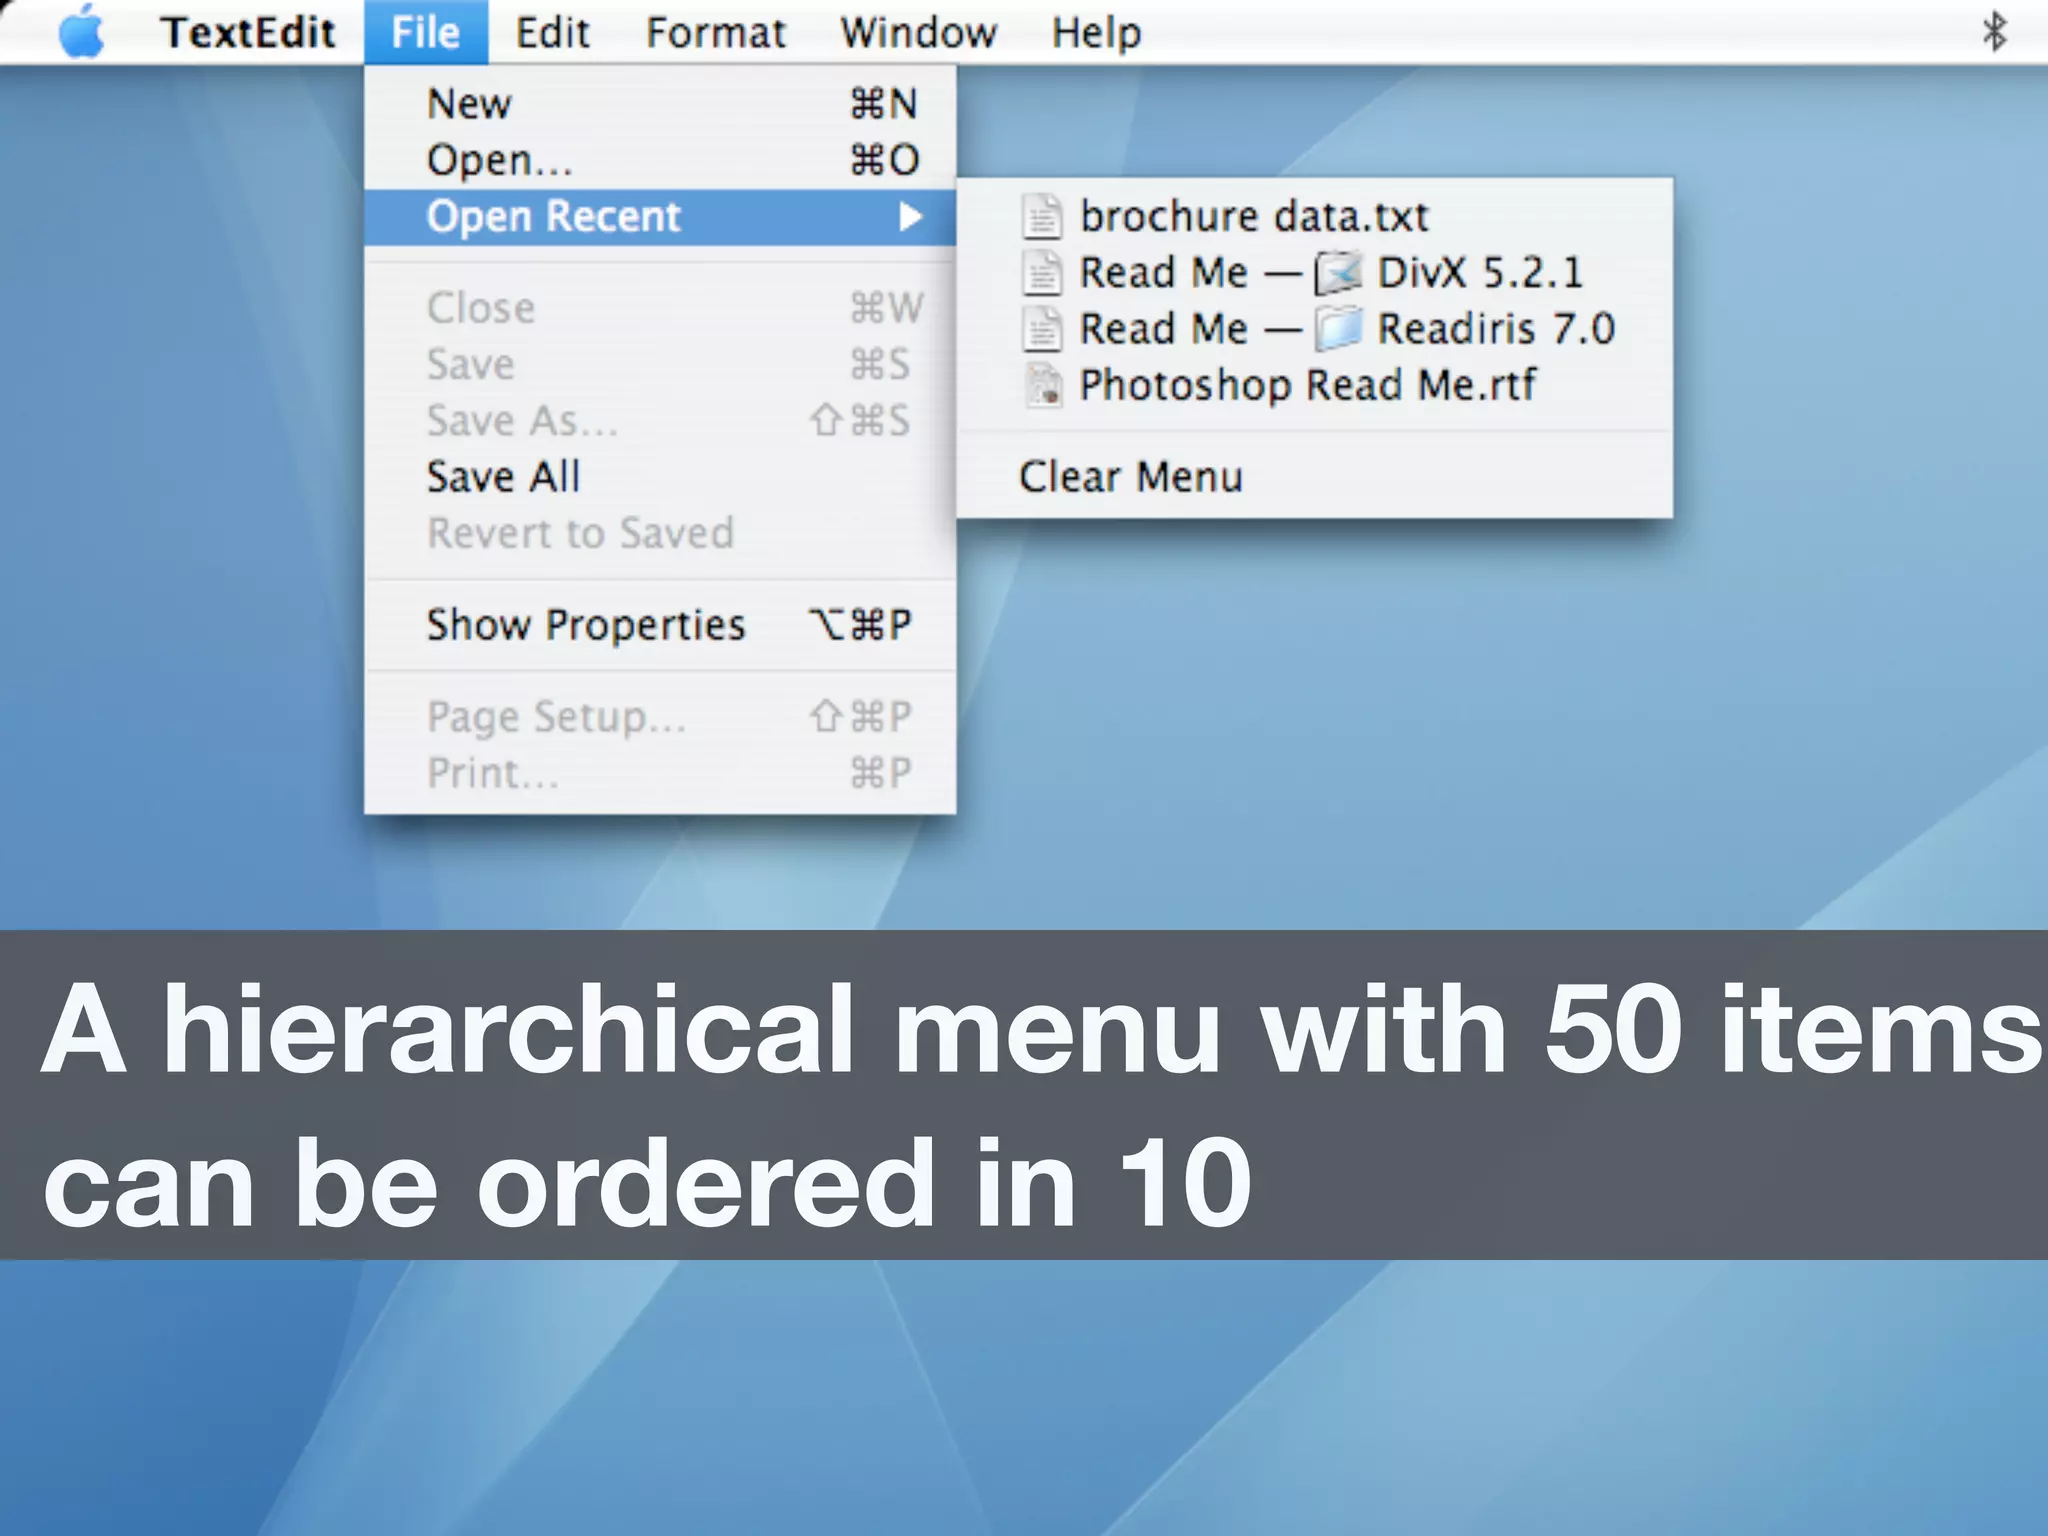Choose New from the File menu
This screenshot has width=2048, height=1536.
click(660, 104)
